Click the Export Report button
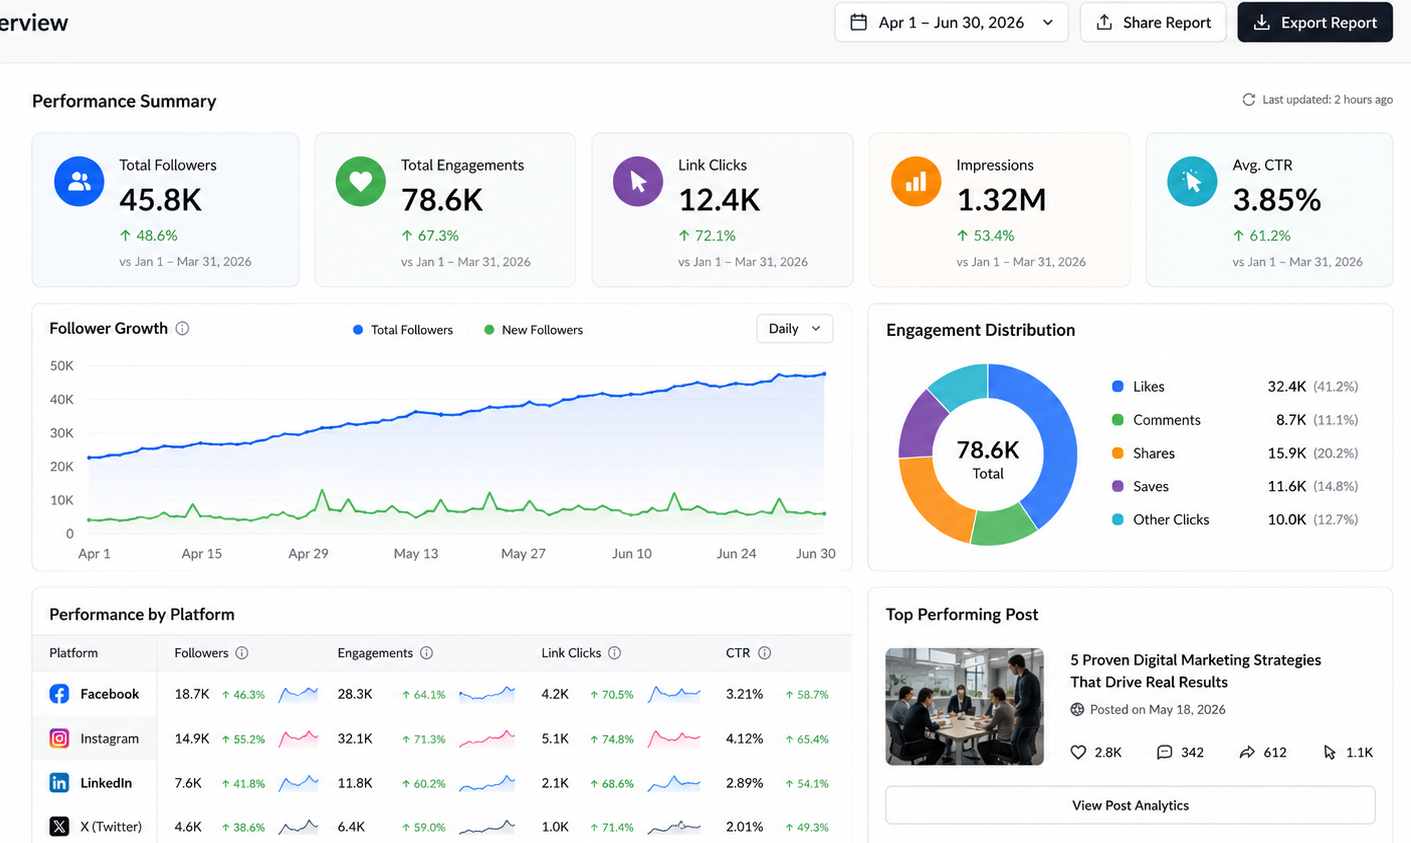1411x843 pixels. point(1314,22)
